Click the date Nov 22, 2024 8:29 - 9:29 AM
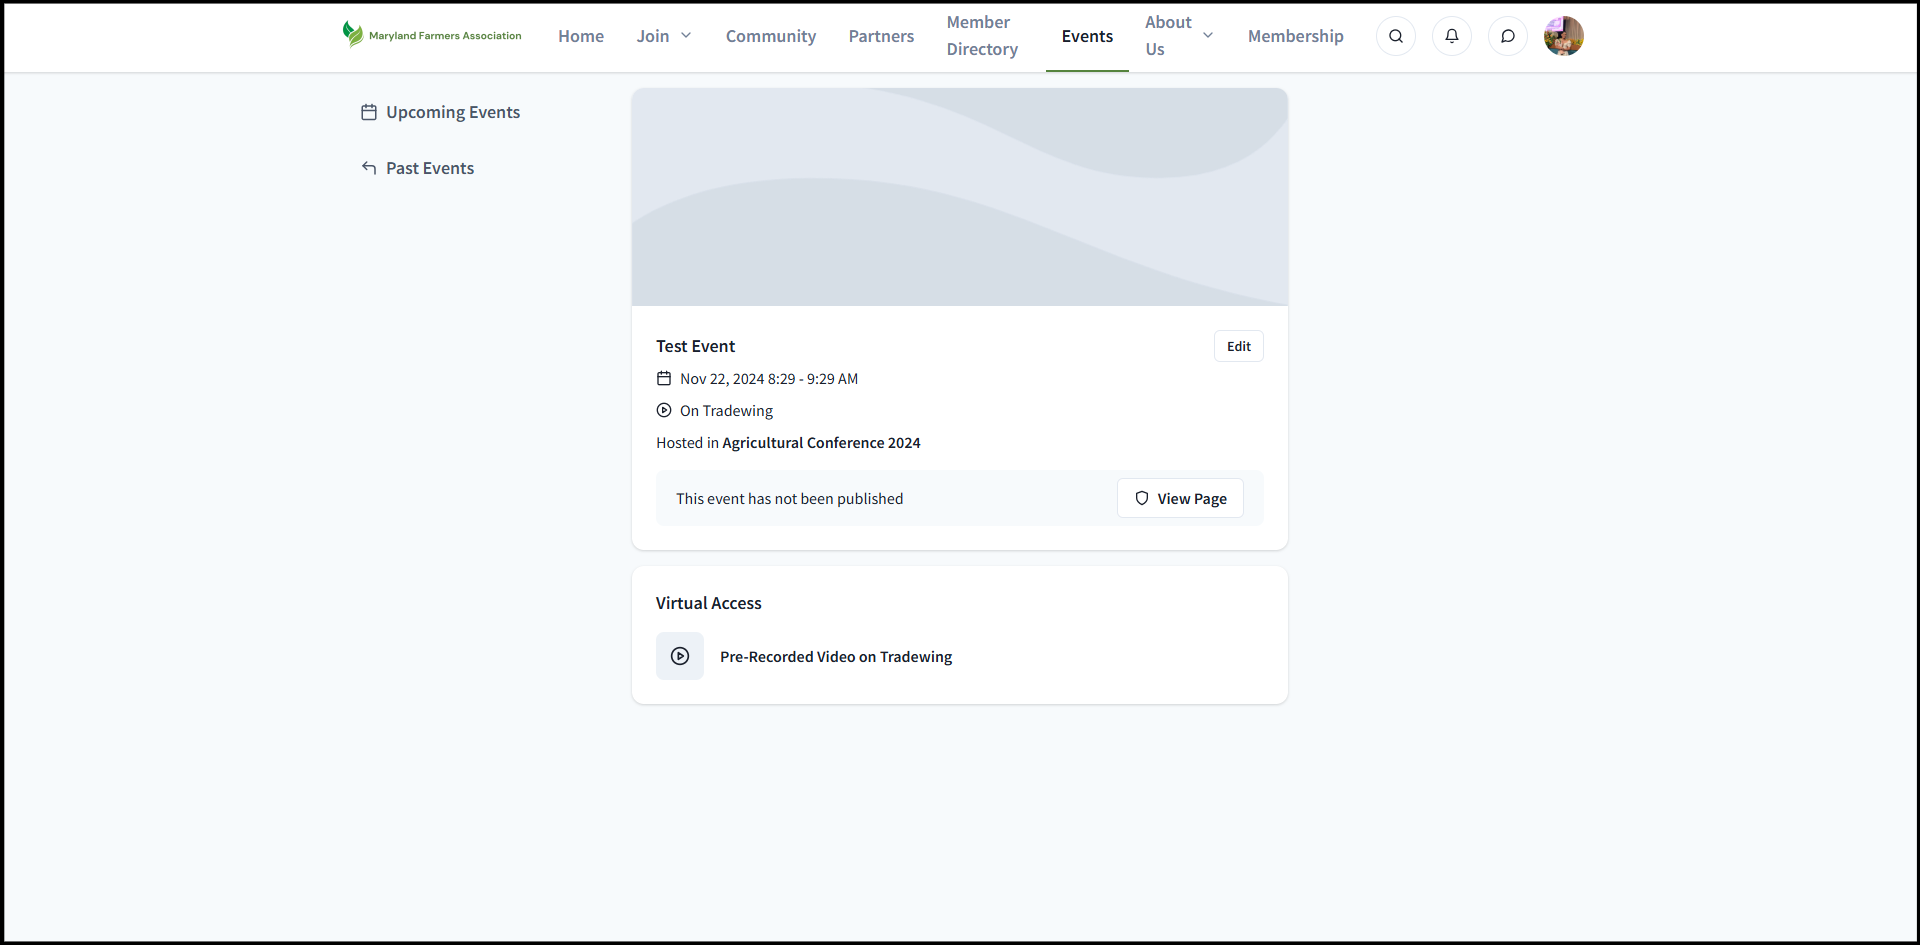The height and width of the screenshot is (945, 1920). pos(769,378)
